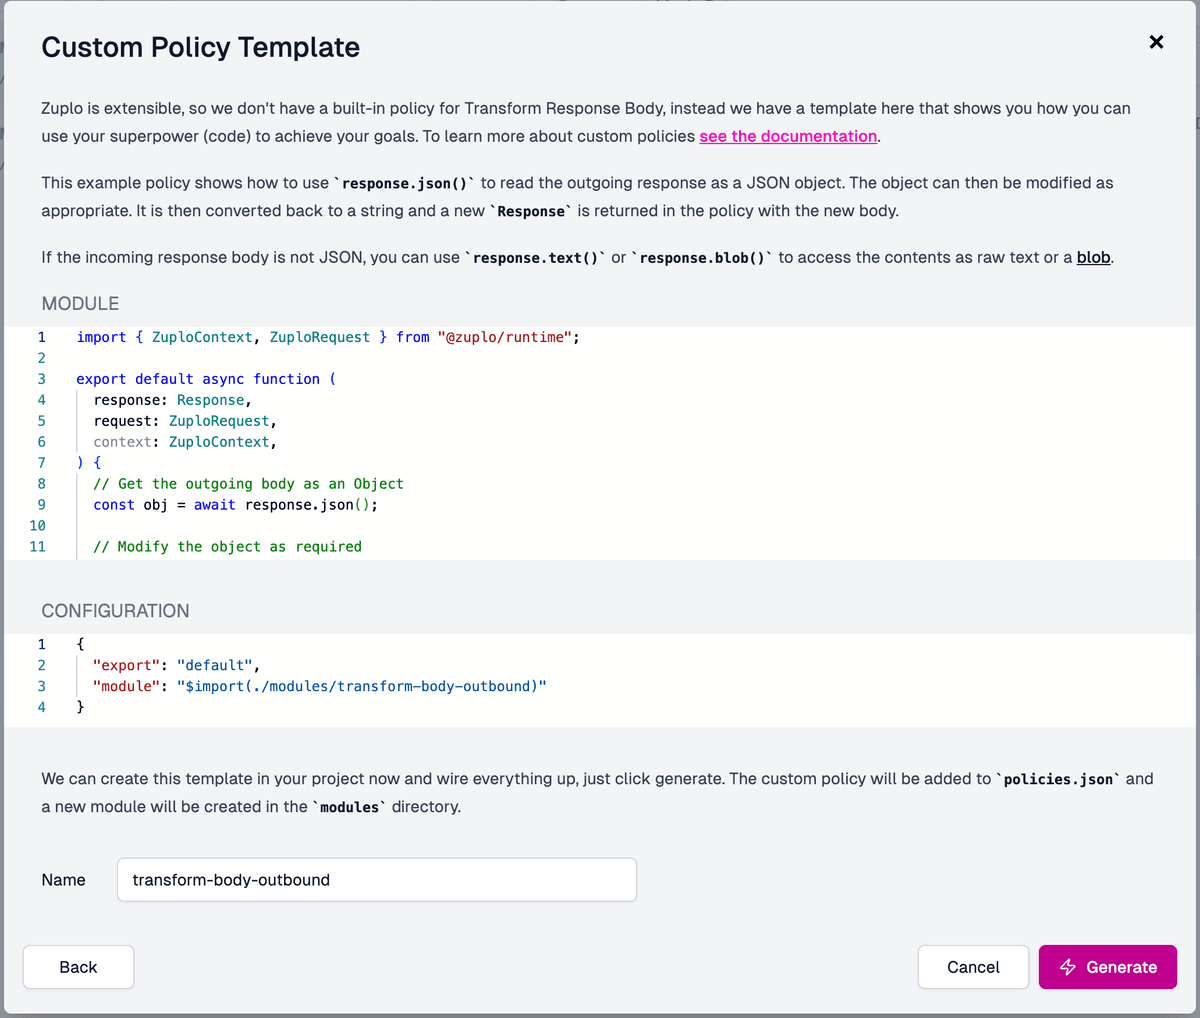Follow the "blob" hyperlink
1200x1018 pixels.
(1093, 257)
